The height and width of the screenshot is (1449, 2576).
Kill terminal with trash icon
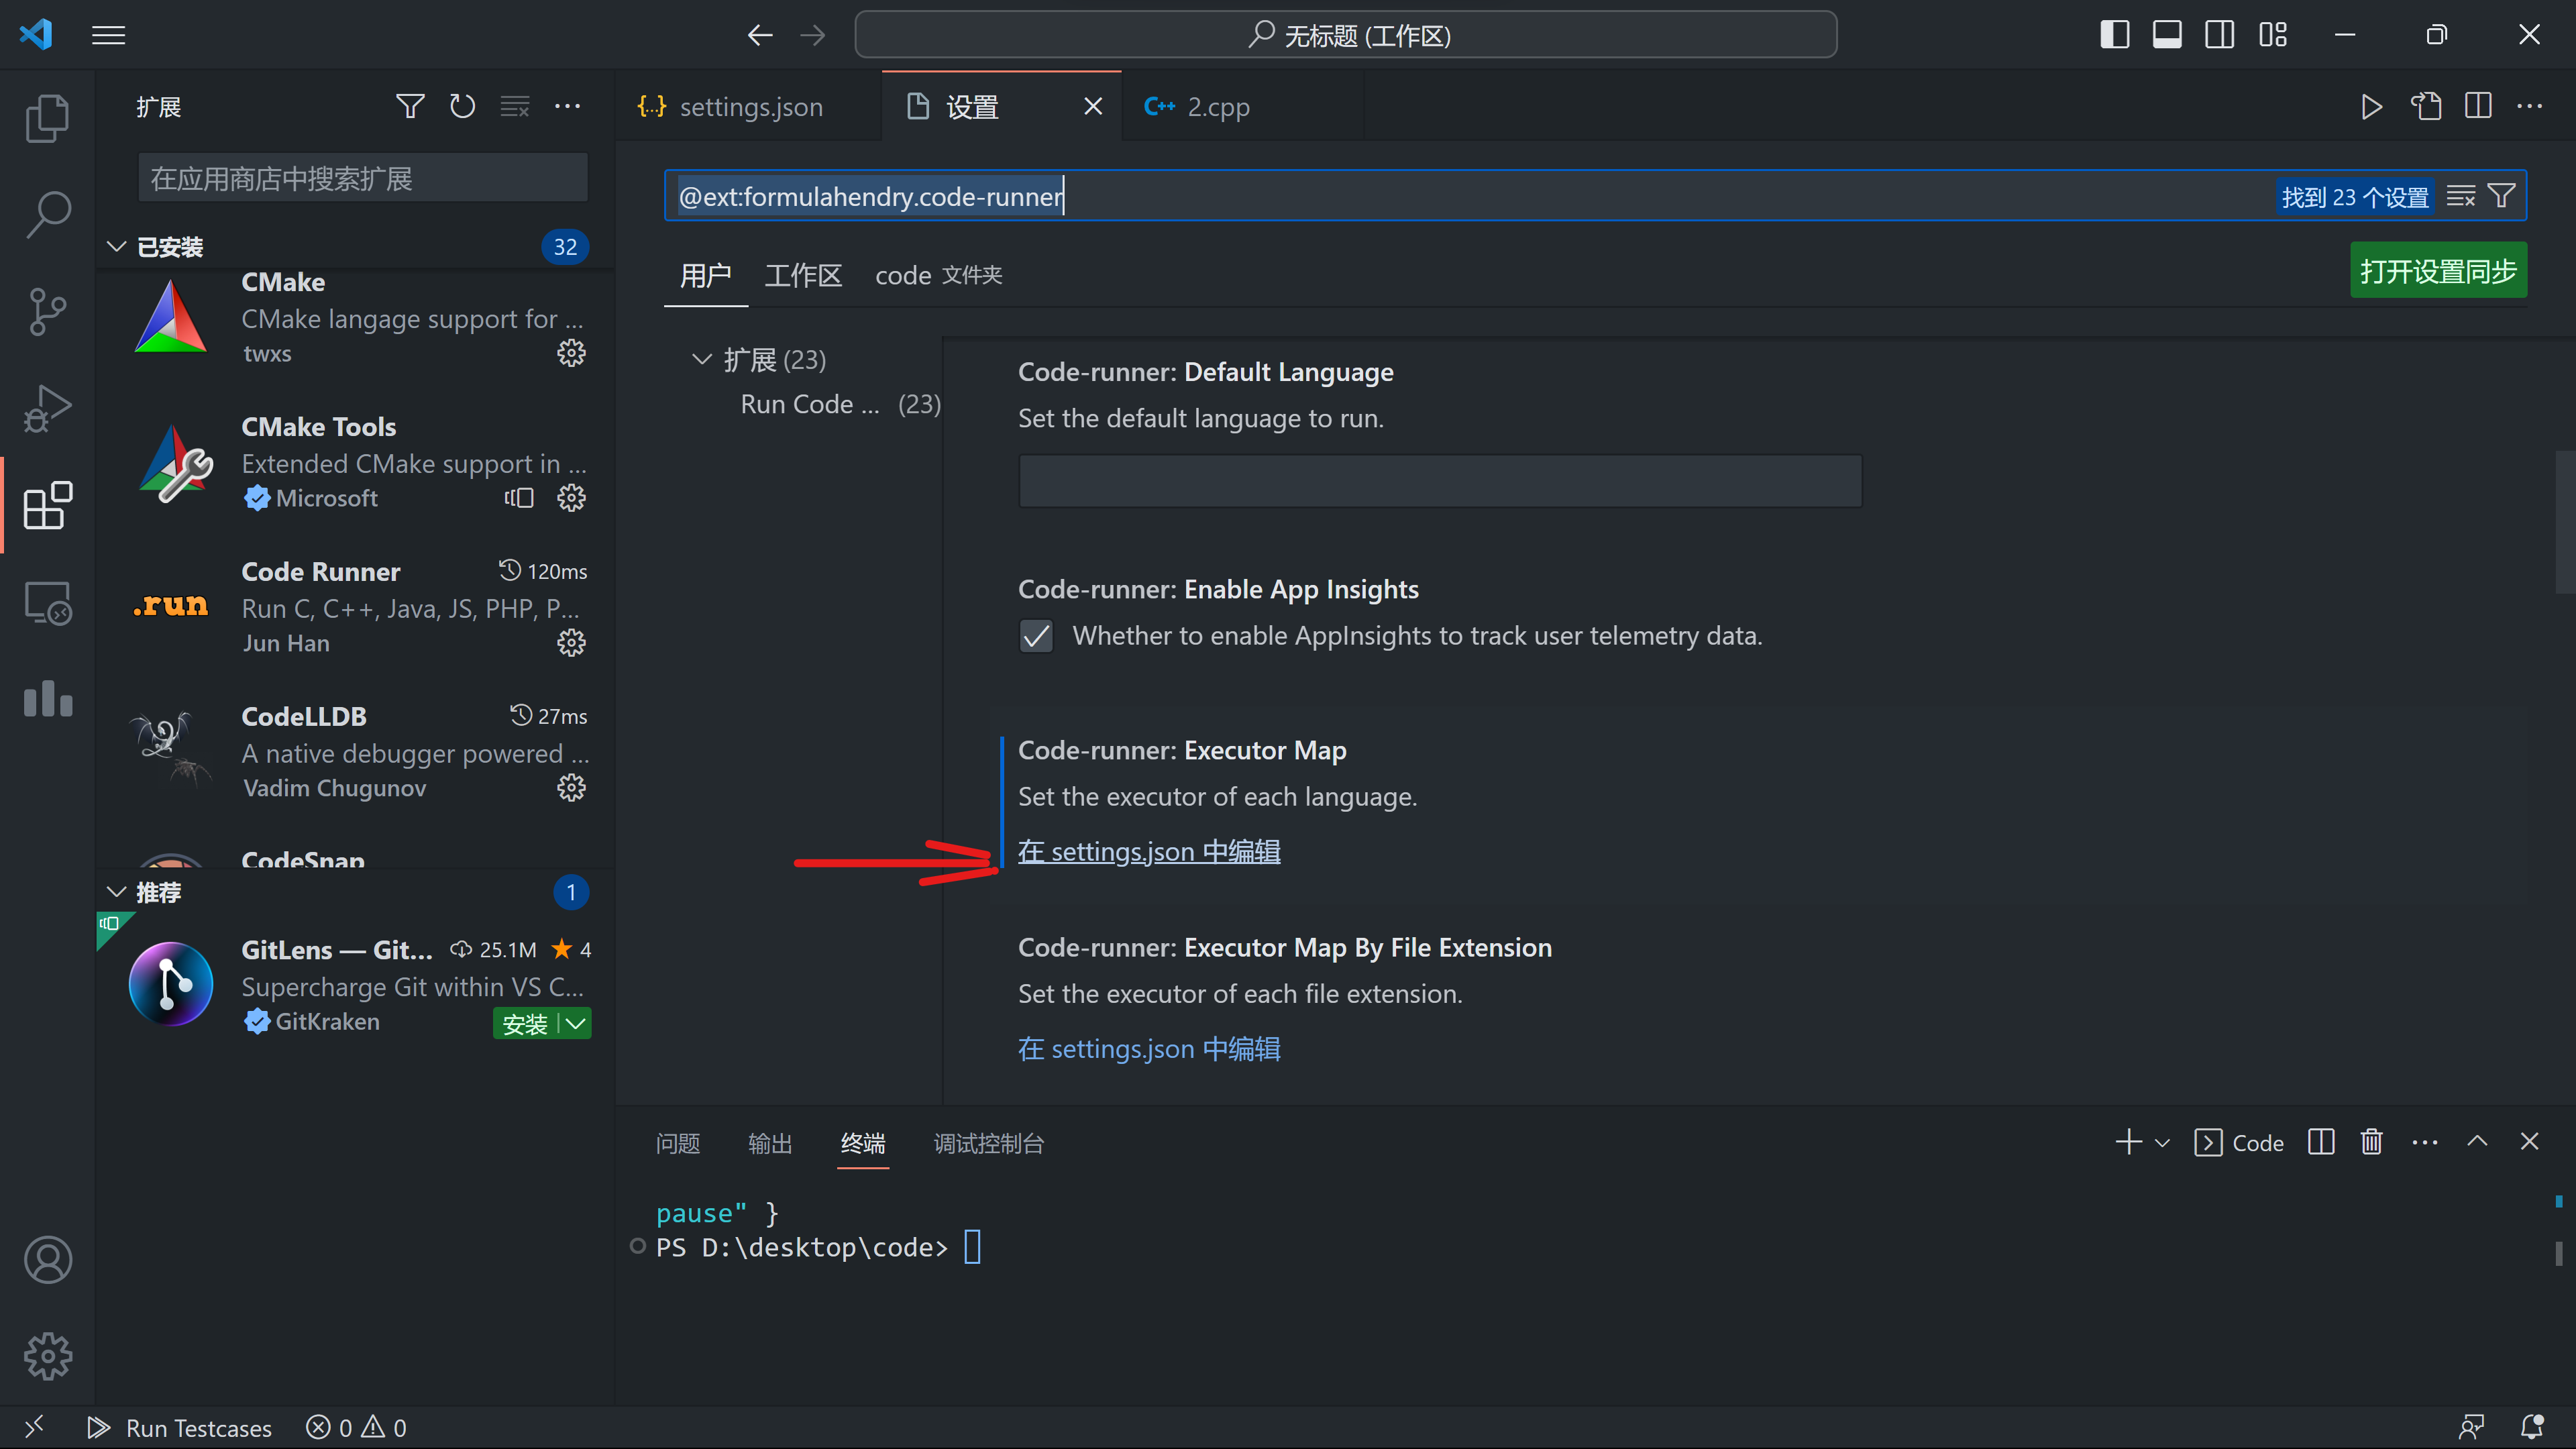pos(2371,1142)
